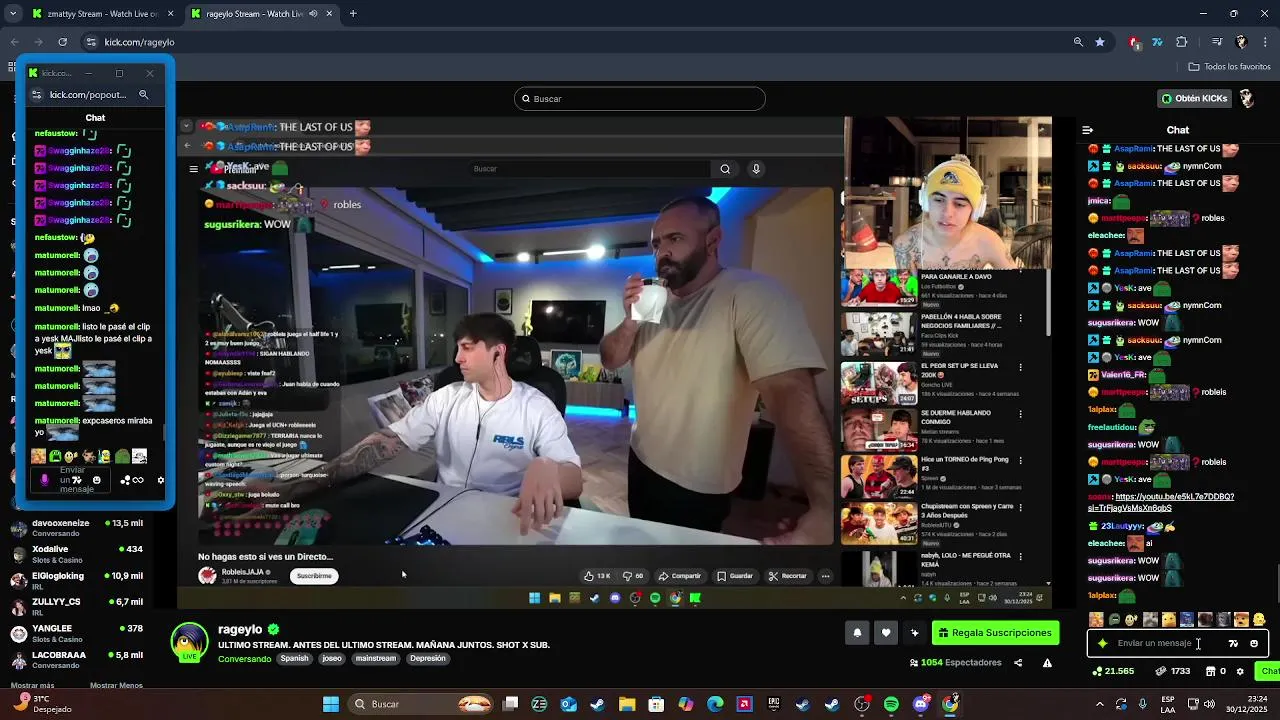Click the zoom magnifier in the address bar
Viewport: 1280px width, 720px height.
pos(1078,42)
